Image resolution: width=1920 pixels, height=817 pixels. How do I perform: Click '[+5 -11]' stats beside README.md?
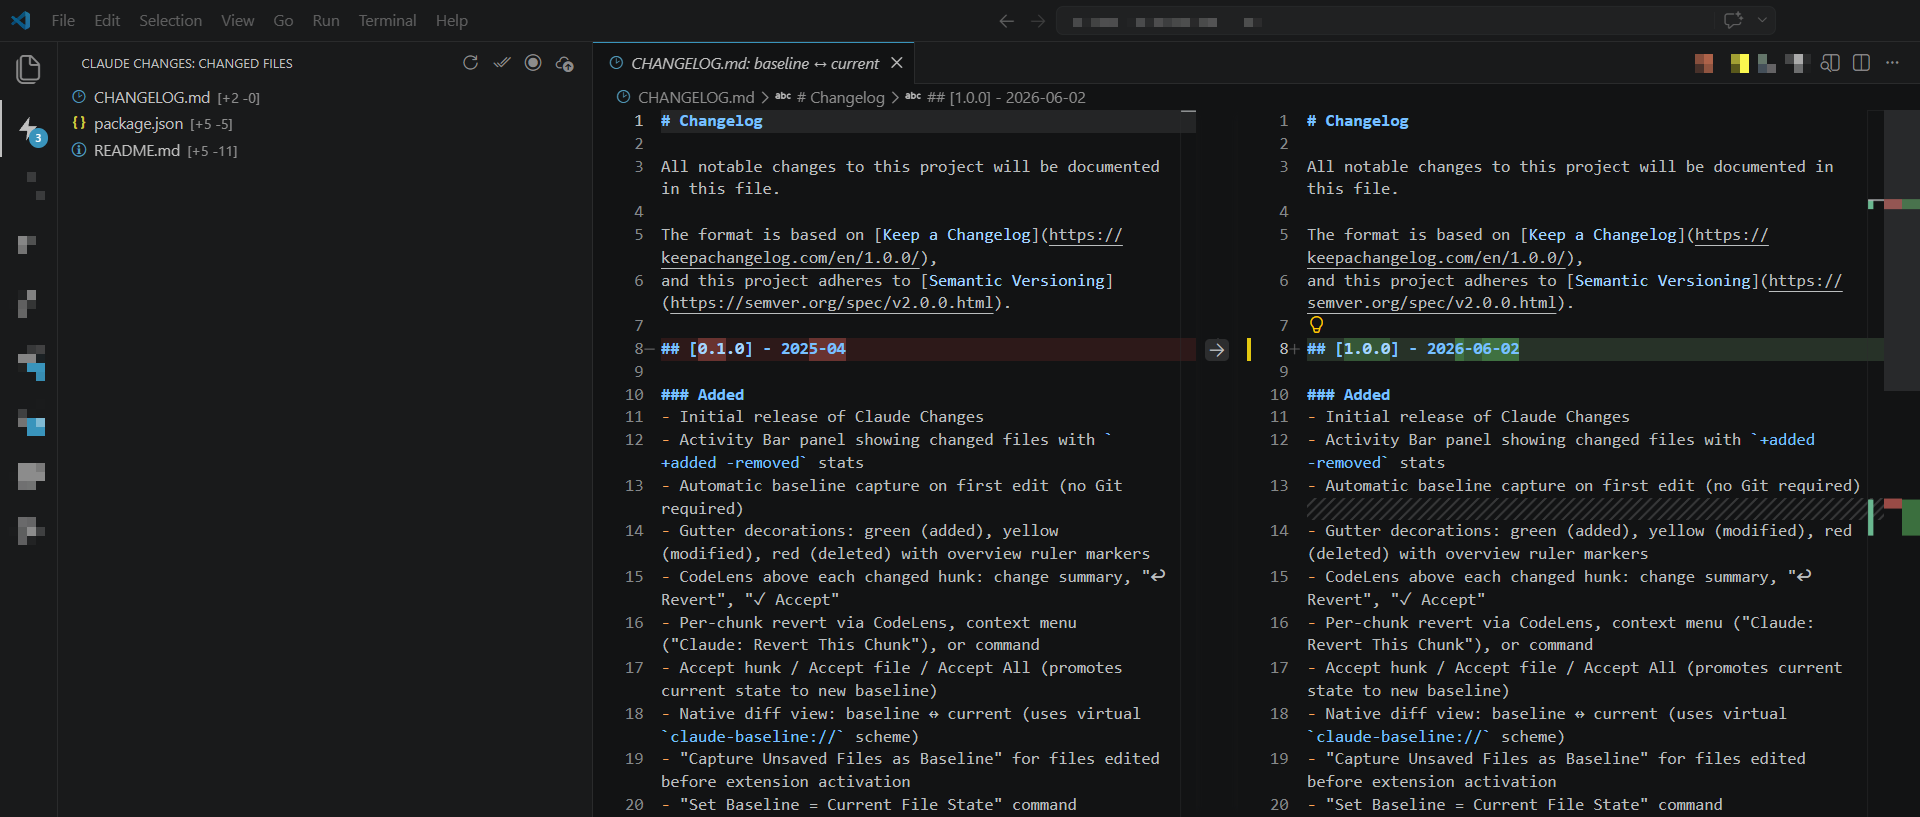pyautogui.click(x=212, y=151)
